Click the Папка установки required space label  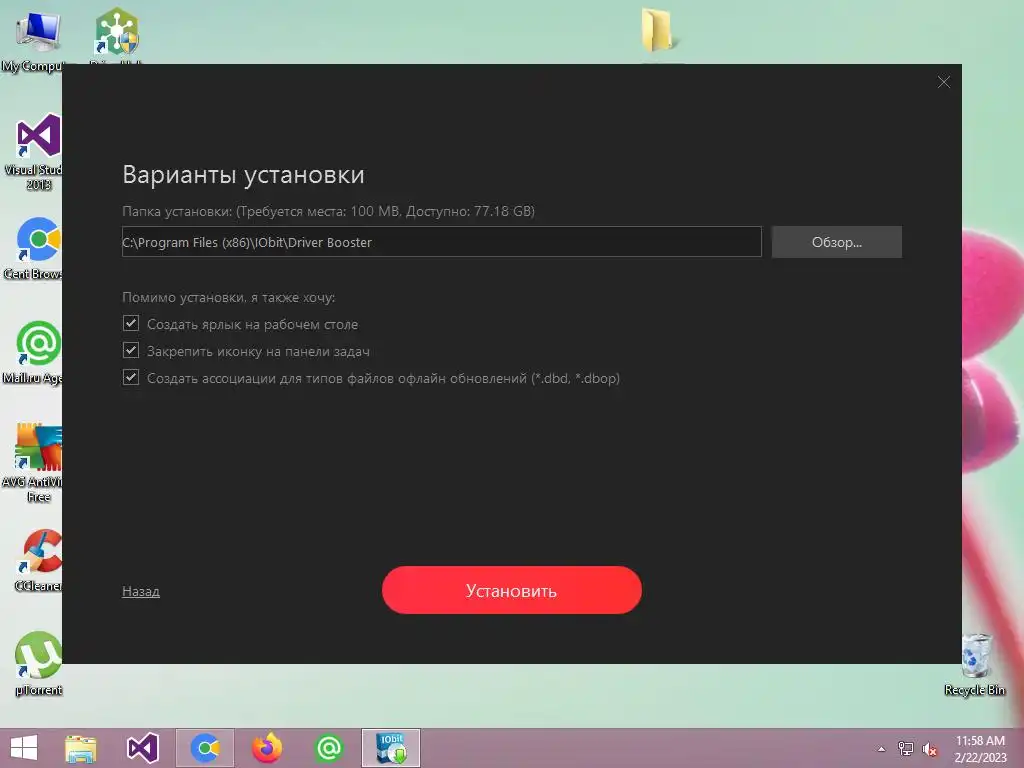coord(328,211)
